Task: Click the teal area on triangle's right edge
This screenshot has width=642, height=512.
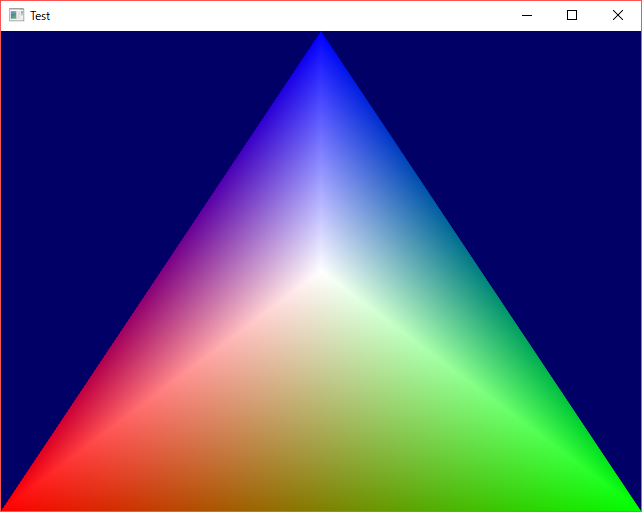Action: point(450,240)
